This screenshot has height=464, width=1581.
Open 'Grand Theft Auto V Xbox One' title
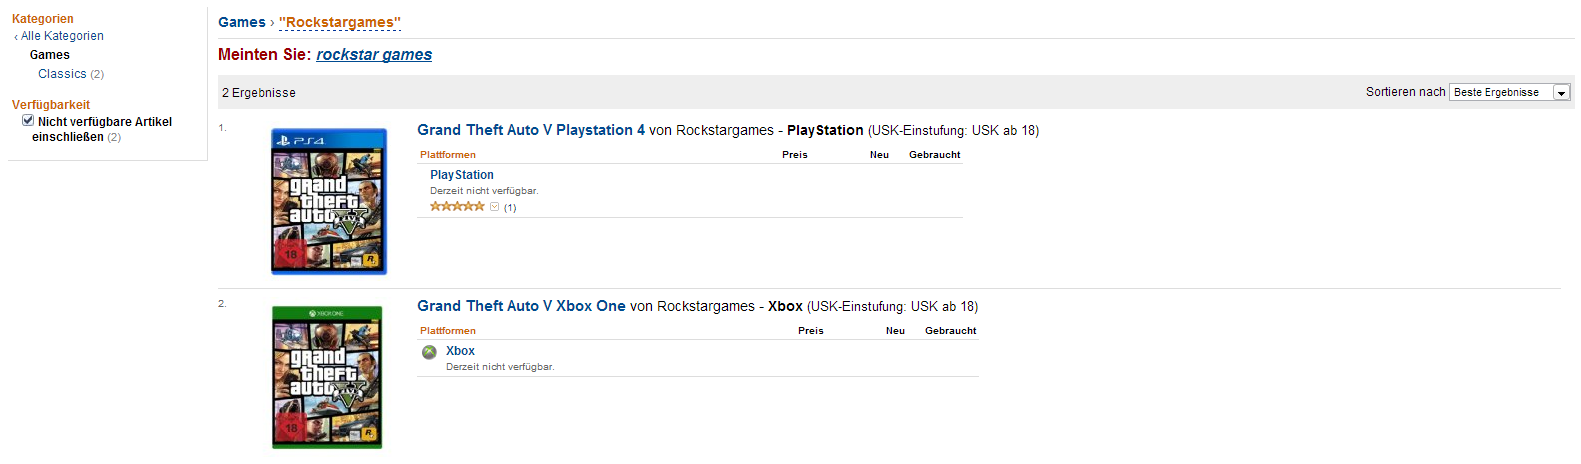coord(521,306)
